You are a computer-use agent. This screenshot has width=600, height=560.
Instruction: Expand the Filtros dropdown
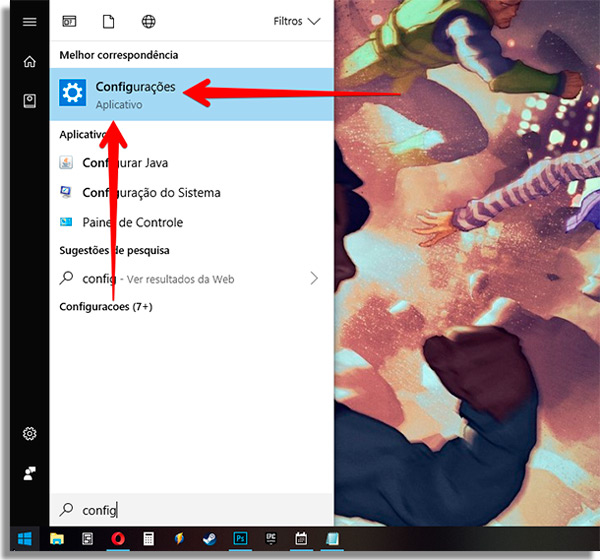click(x=297, y=21)
